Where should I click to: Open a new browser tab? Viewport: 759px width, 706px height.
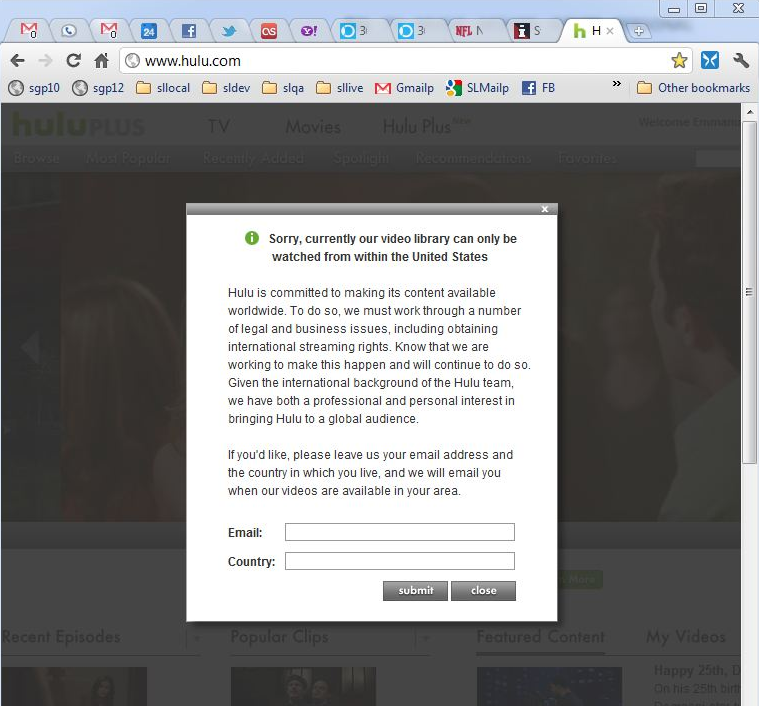tap(638, 31)
